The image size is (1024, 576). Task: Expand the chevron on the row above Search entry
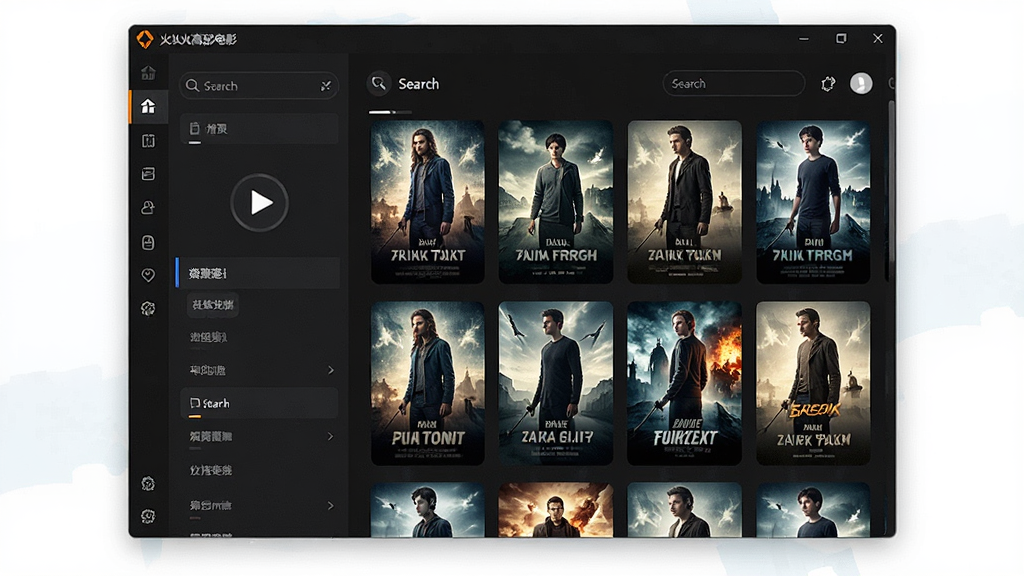tap(330, 370)
